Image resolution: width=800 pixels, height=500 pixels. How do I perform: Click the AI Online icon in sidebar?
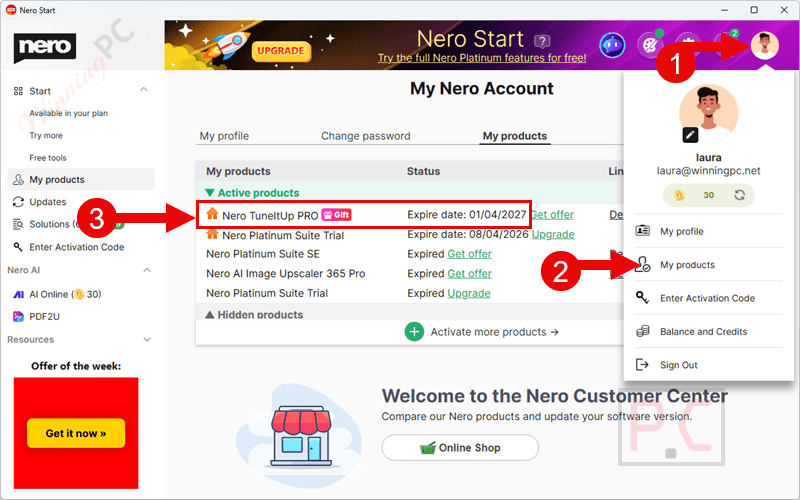18,294
